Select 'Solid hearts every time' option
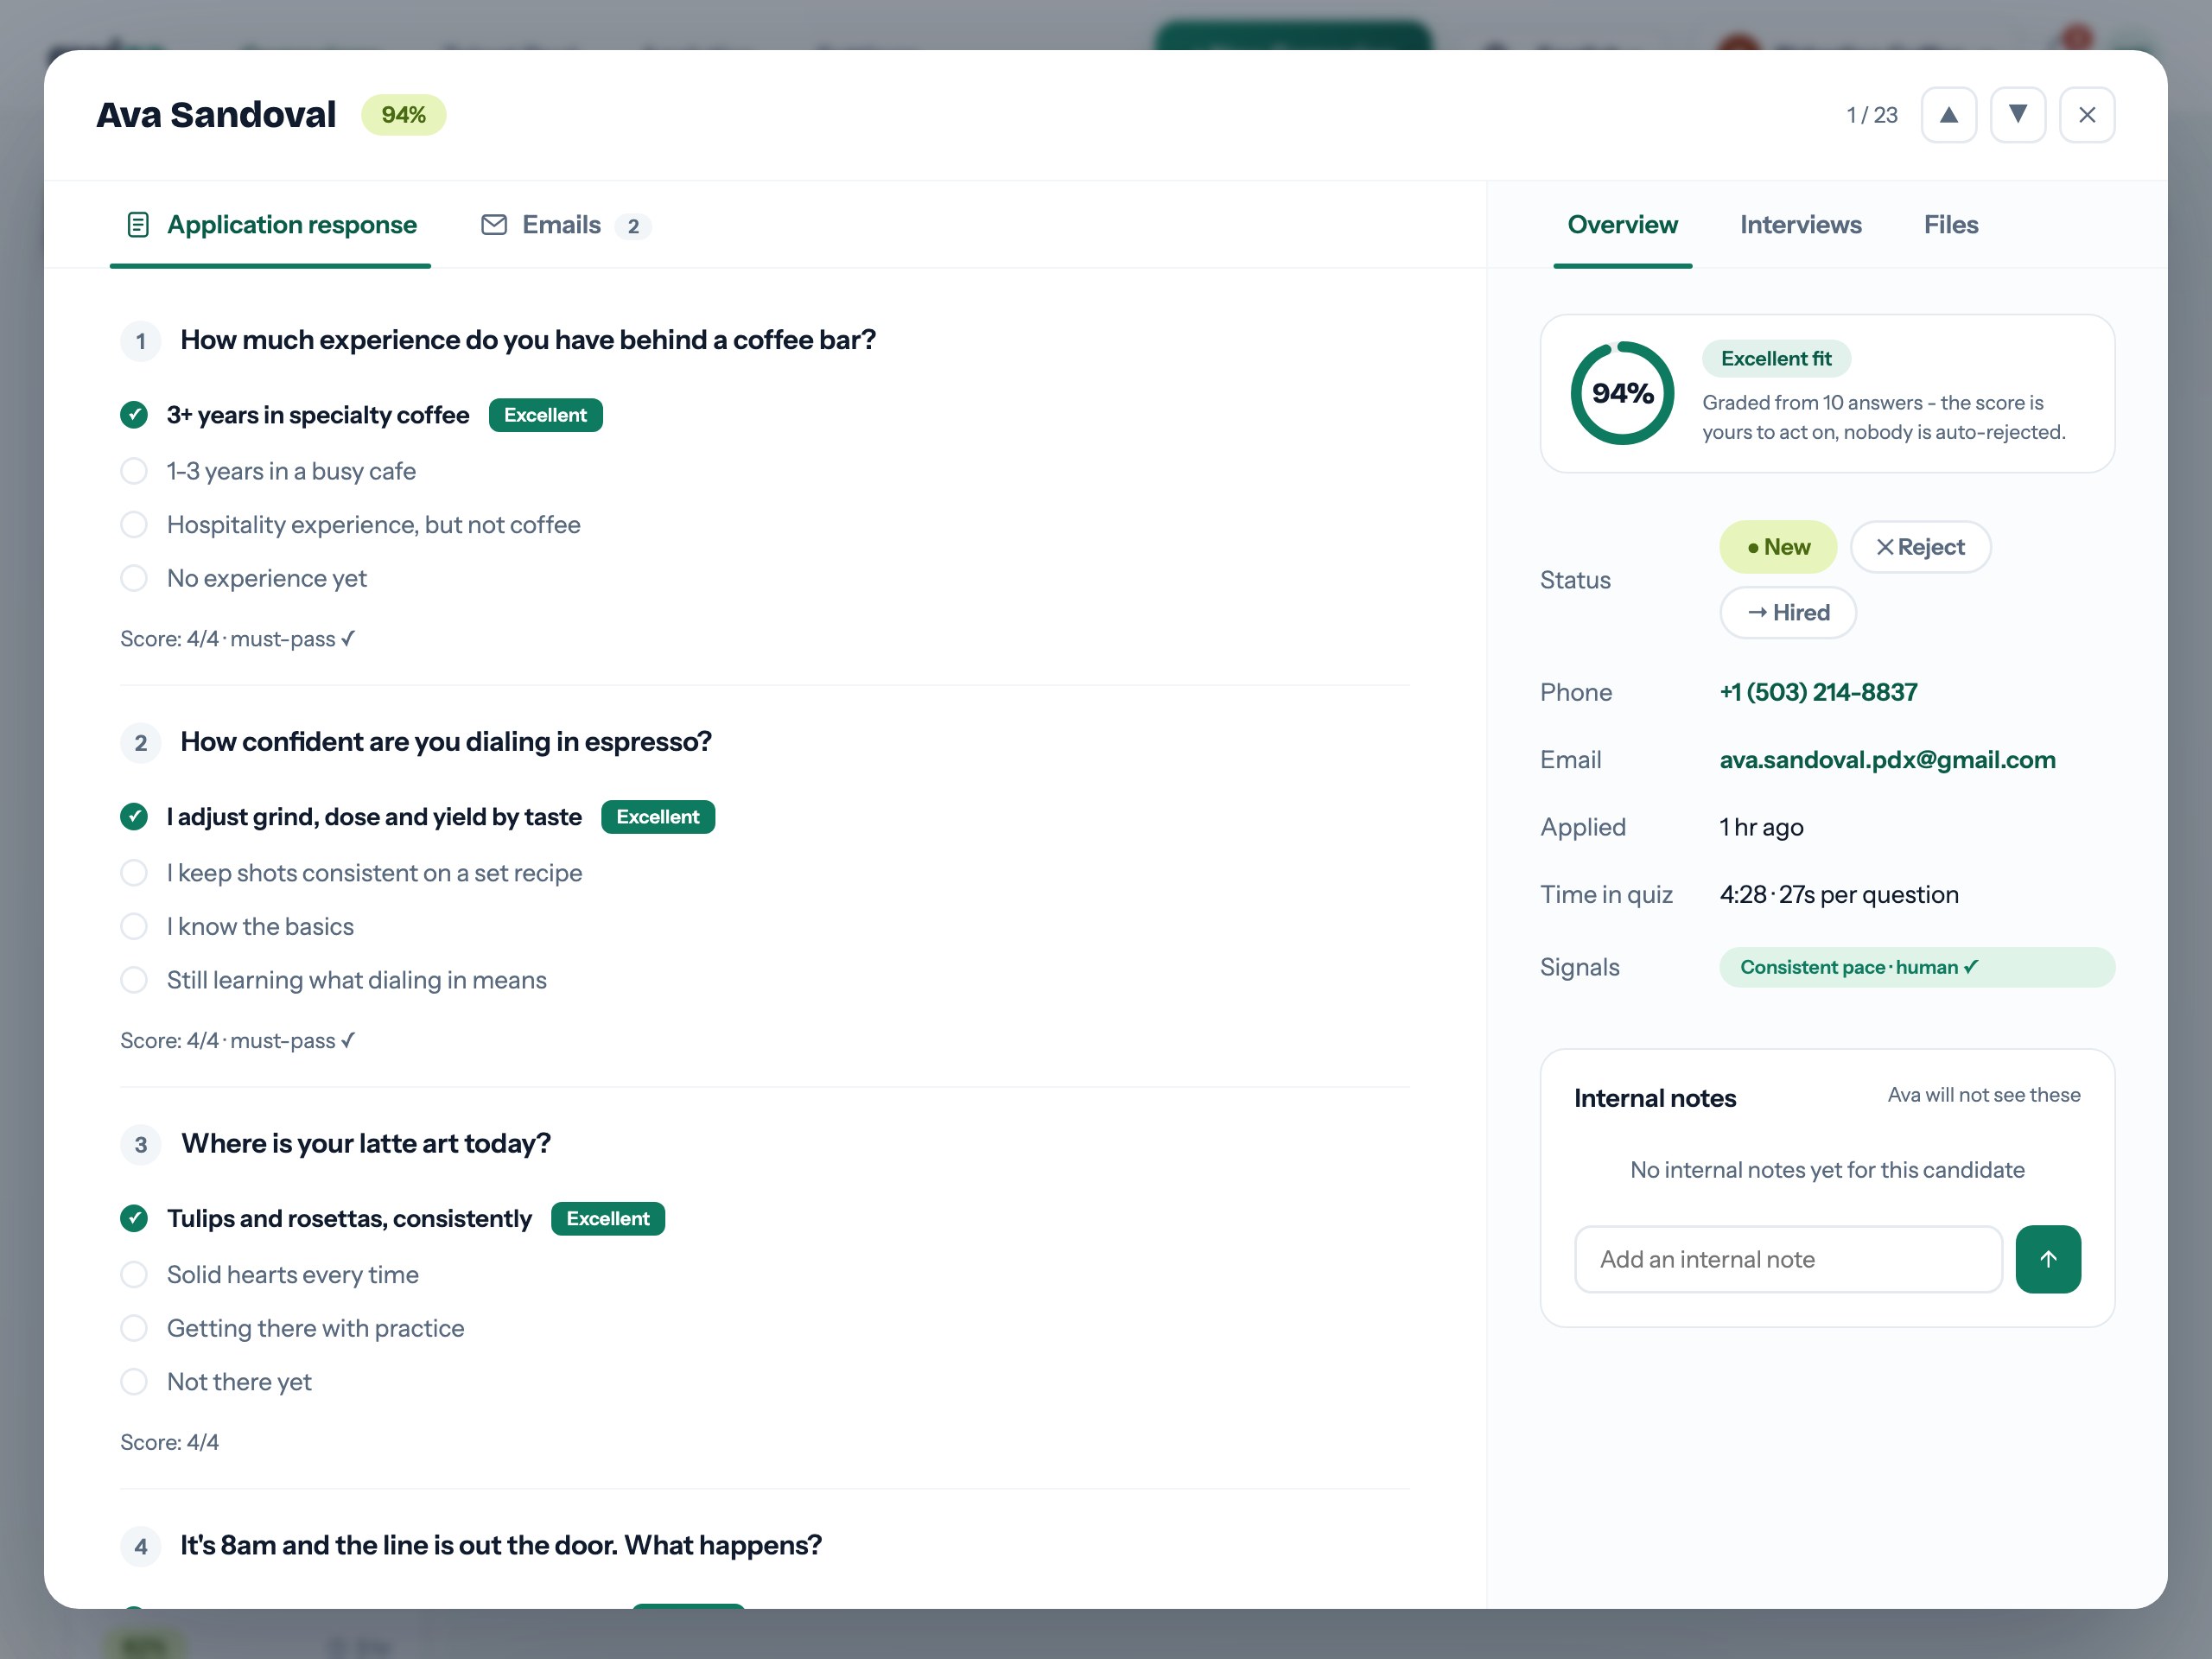2212x1659 pixels. tap(269, 1275)
